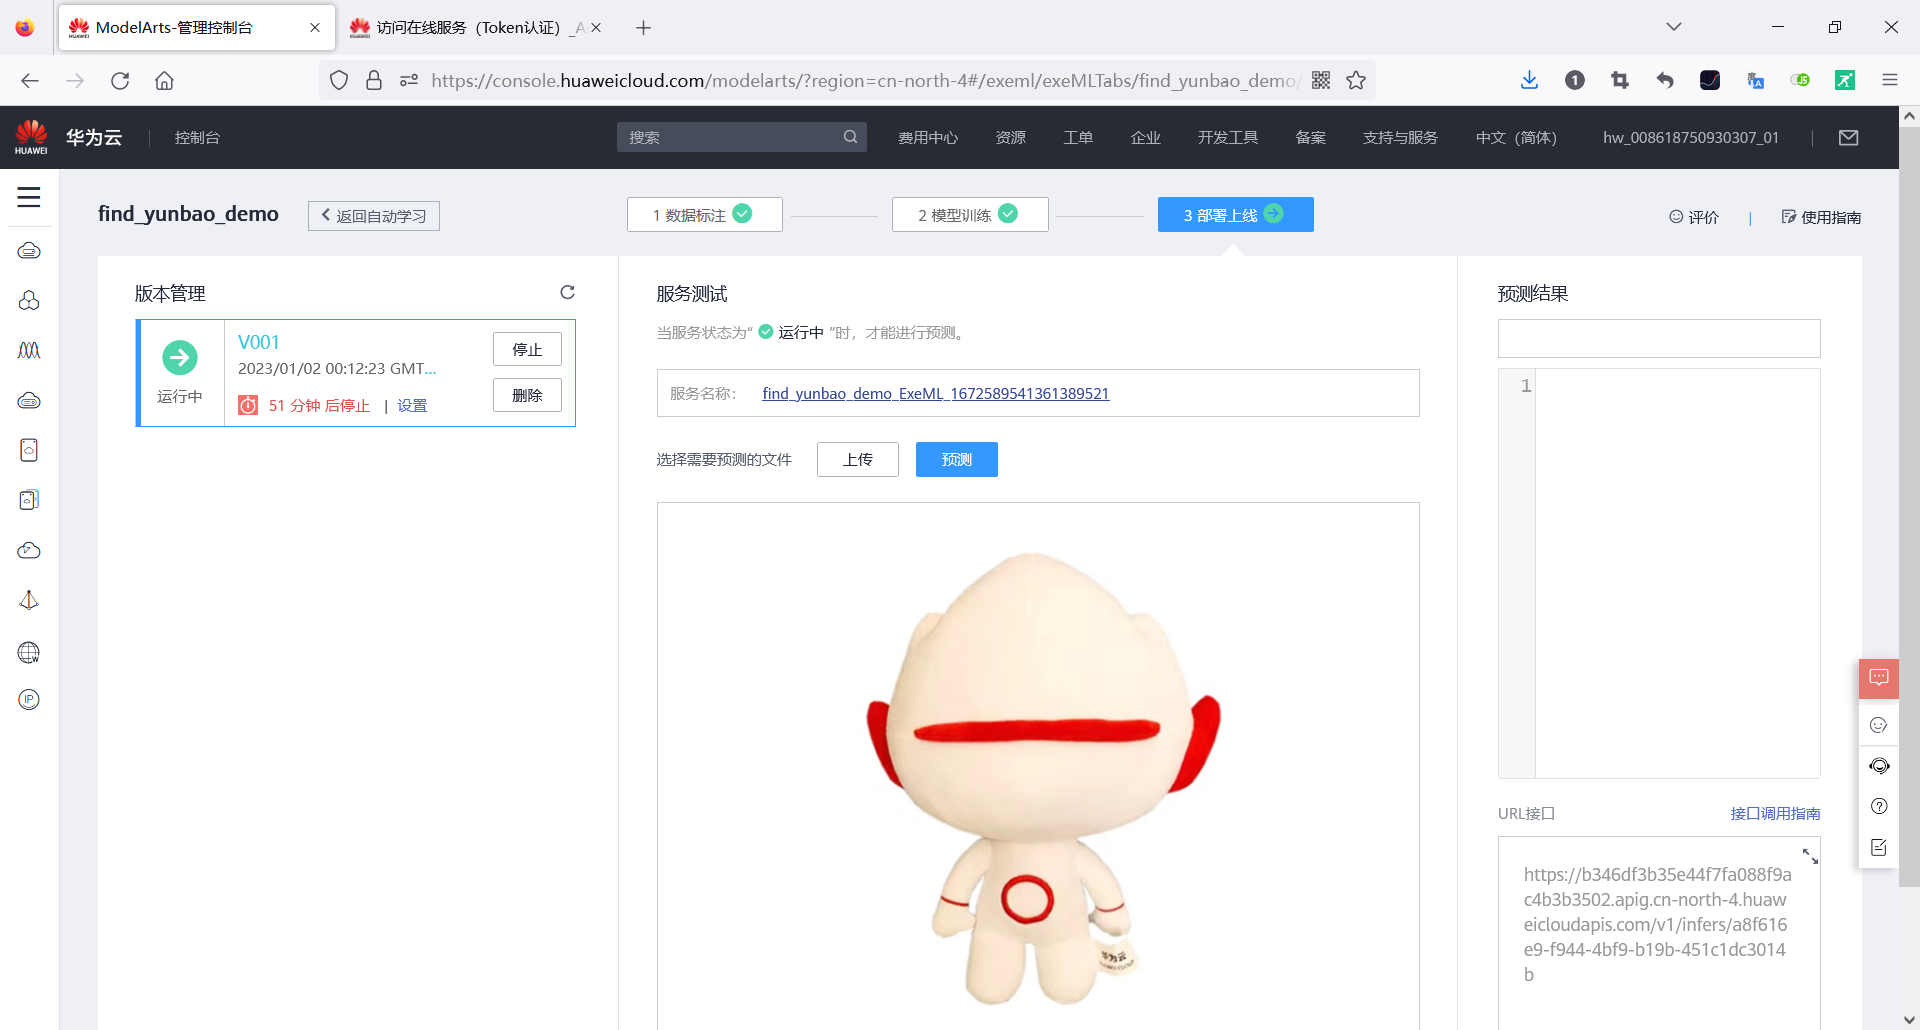
Task: Click the pencil feedback icon on right edge
Action: click(1879, 847)
